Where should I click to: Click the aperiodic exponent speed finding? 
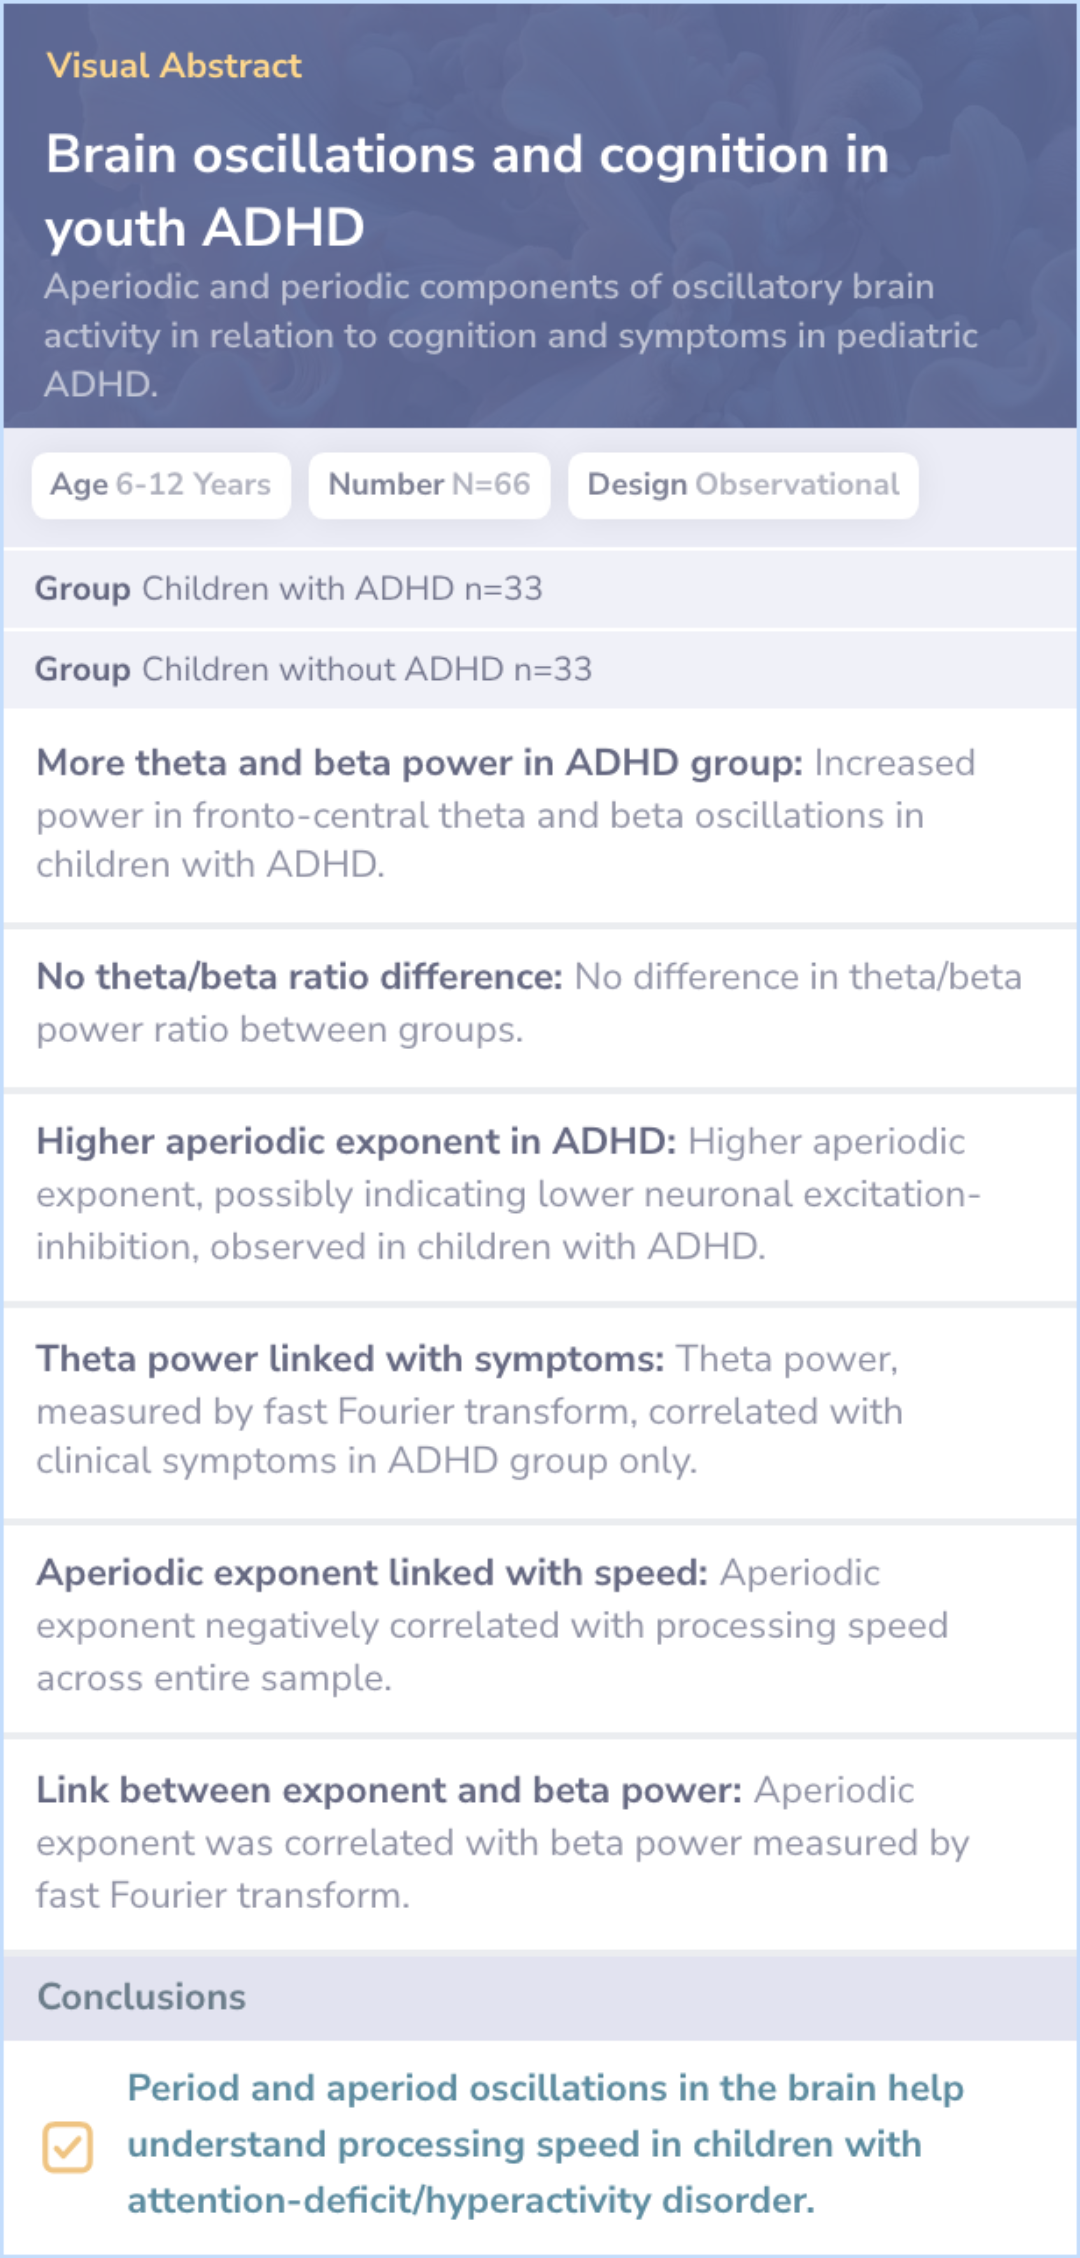click(540, 1625)
